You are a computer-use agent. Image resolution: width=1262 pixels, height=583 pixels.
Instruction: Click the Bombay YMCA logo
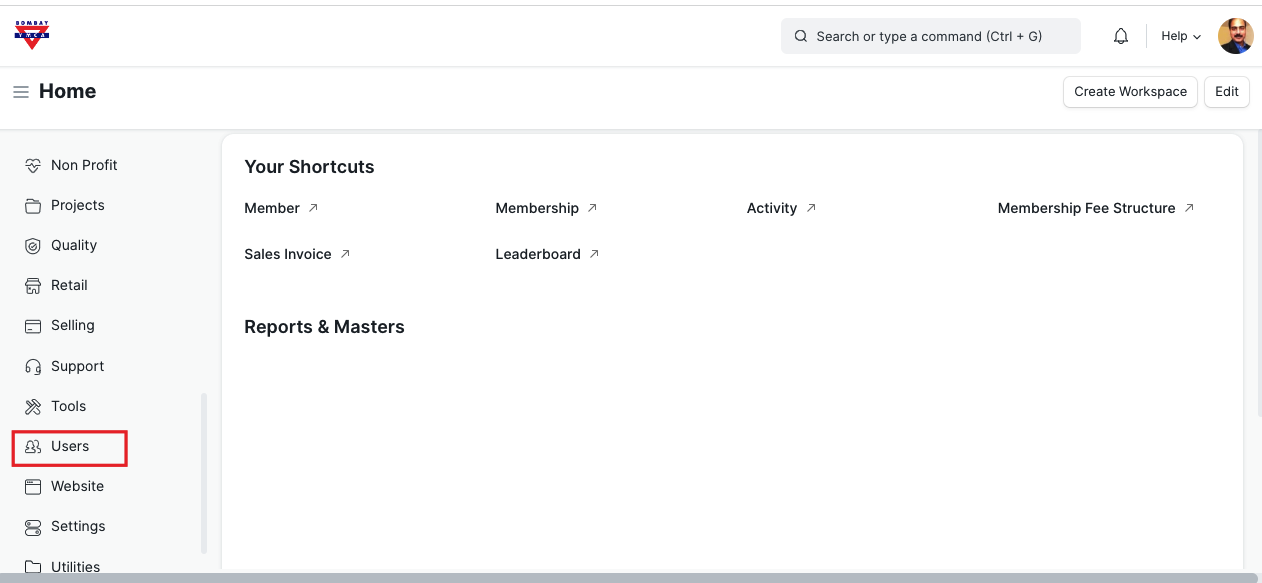[x=32, y=35]
